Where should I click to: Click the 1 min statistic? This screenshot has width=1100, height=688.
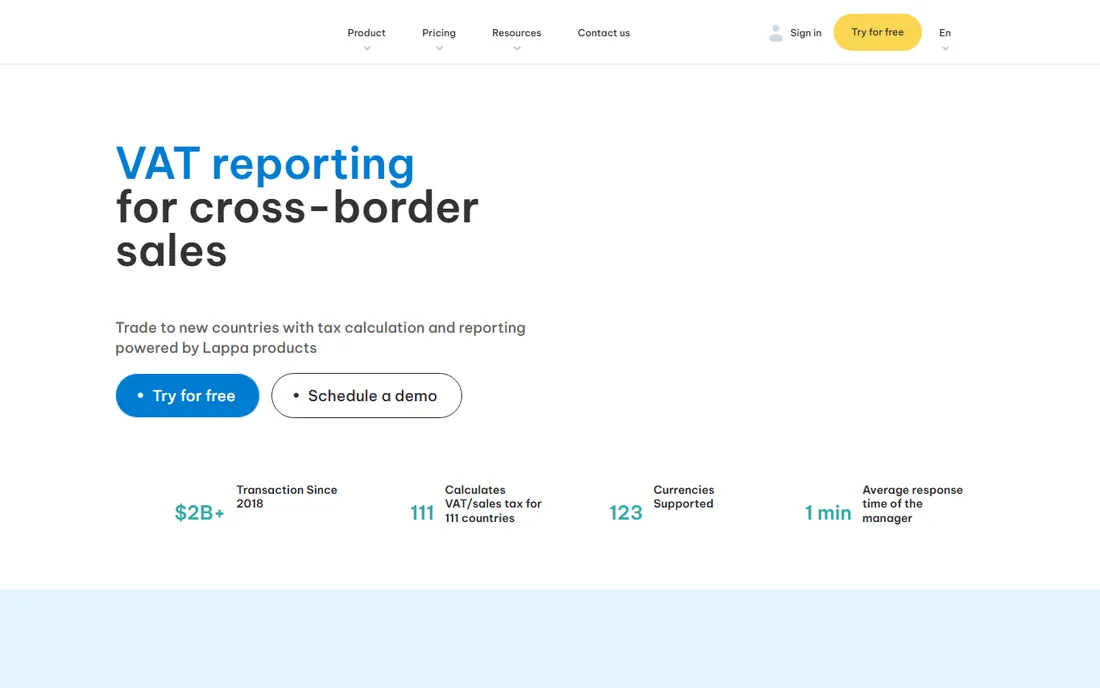[x=827, y=513]
